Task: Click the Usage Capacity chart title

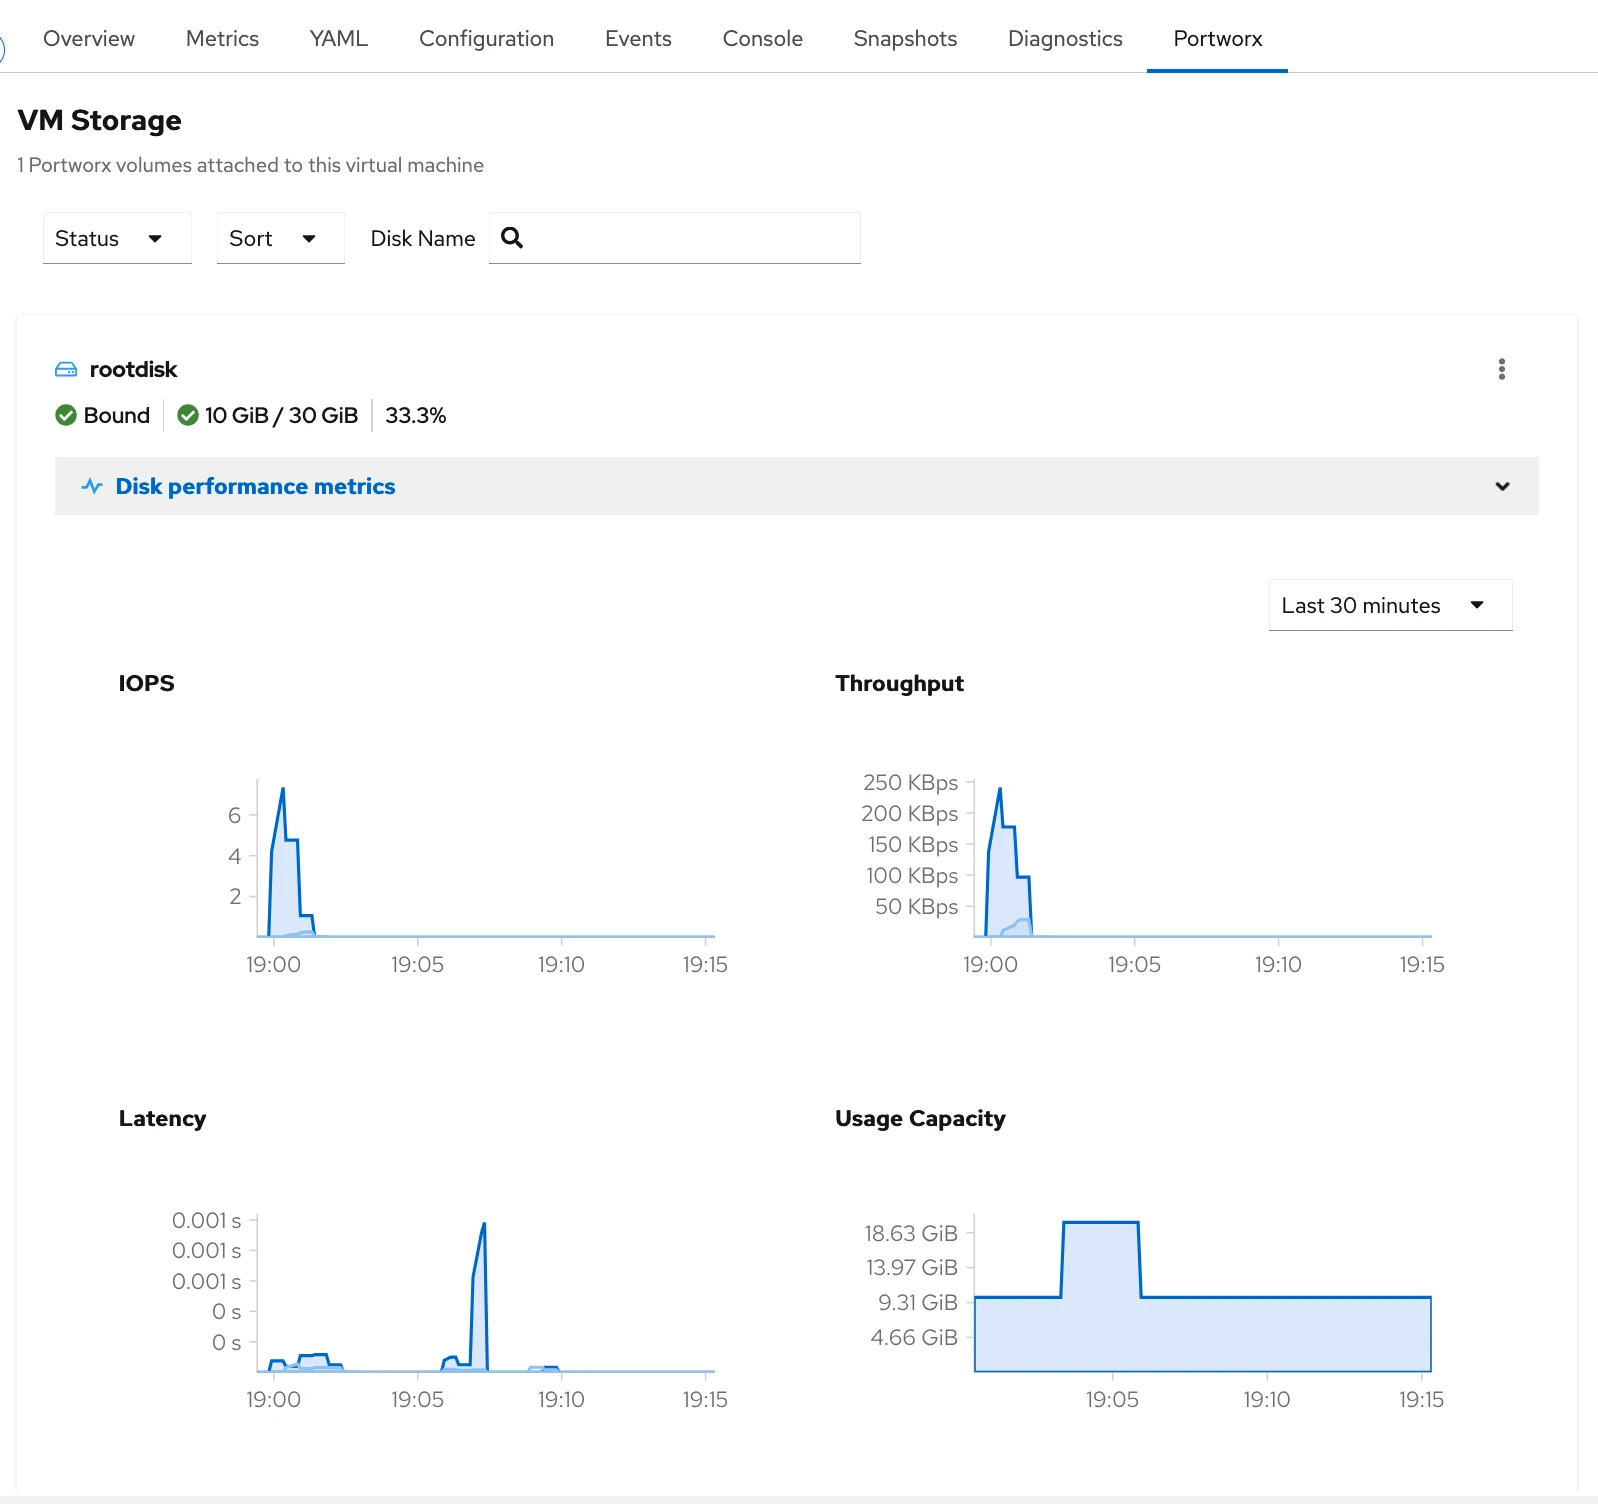Action: (x=920, y=1118)
